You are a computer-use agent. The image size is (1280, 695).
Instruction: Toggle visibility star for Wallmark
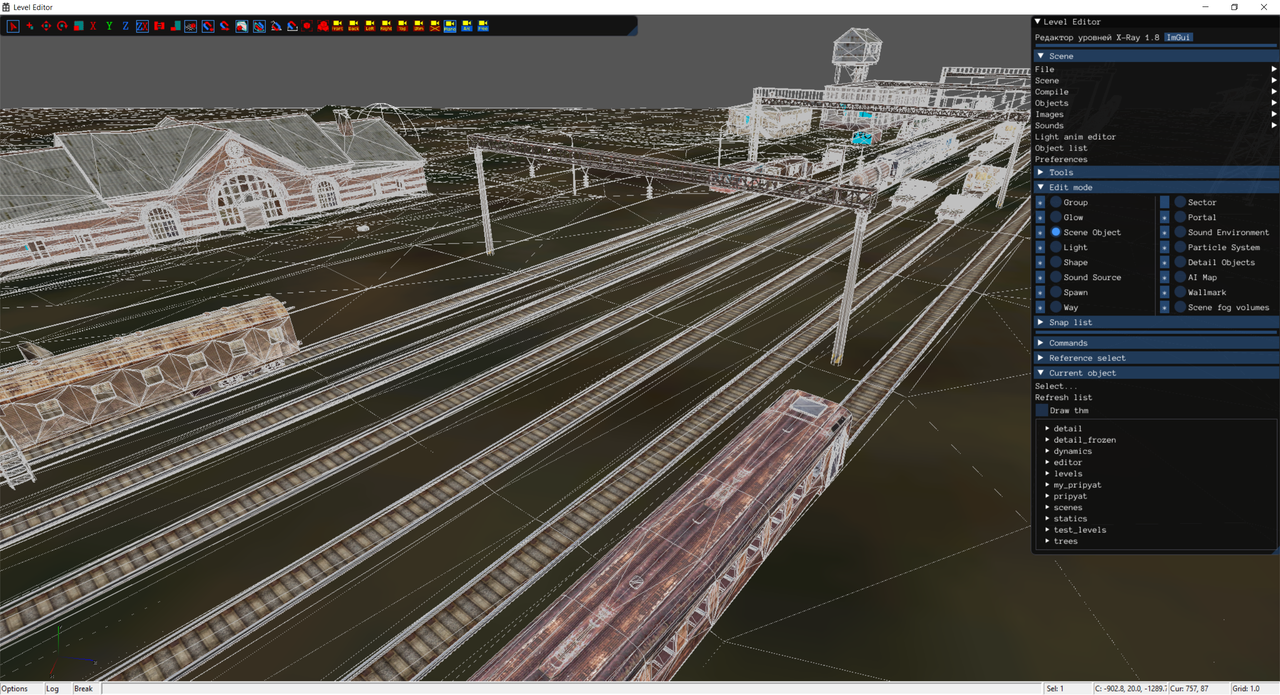click(1164, 292)
